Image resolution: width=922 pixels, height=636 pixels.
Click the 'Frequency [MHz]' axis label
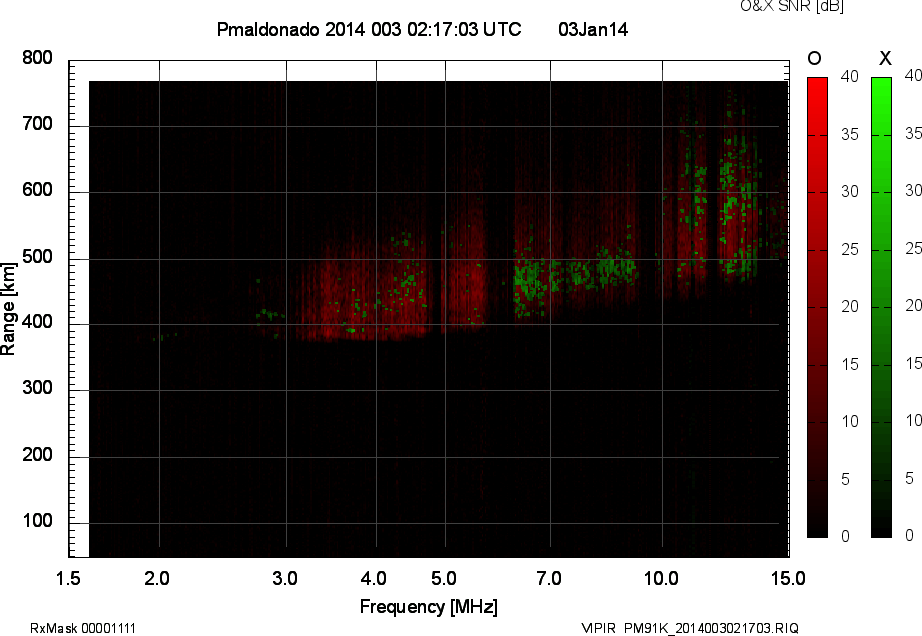pos(429,607)
